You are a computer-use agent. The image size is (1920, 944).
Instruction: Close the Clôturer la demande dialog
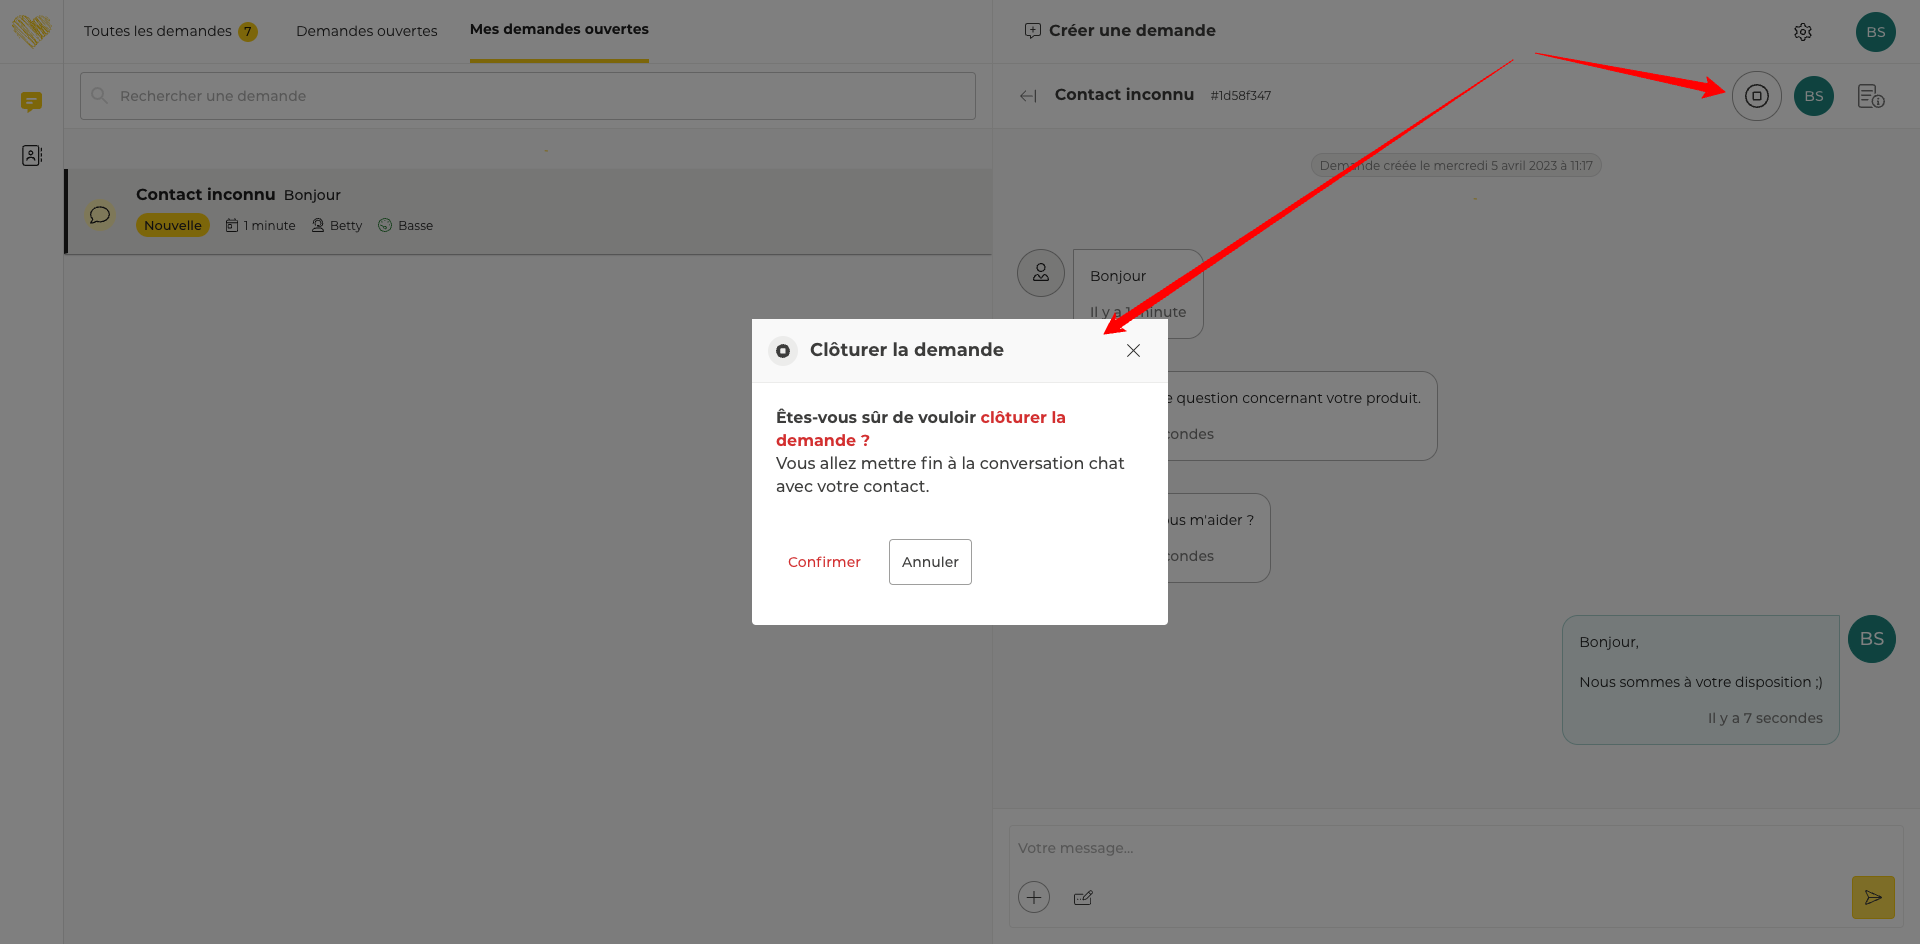click(x=1133, y=350)
